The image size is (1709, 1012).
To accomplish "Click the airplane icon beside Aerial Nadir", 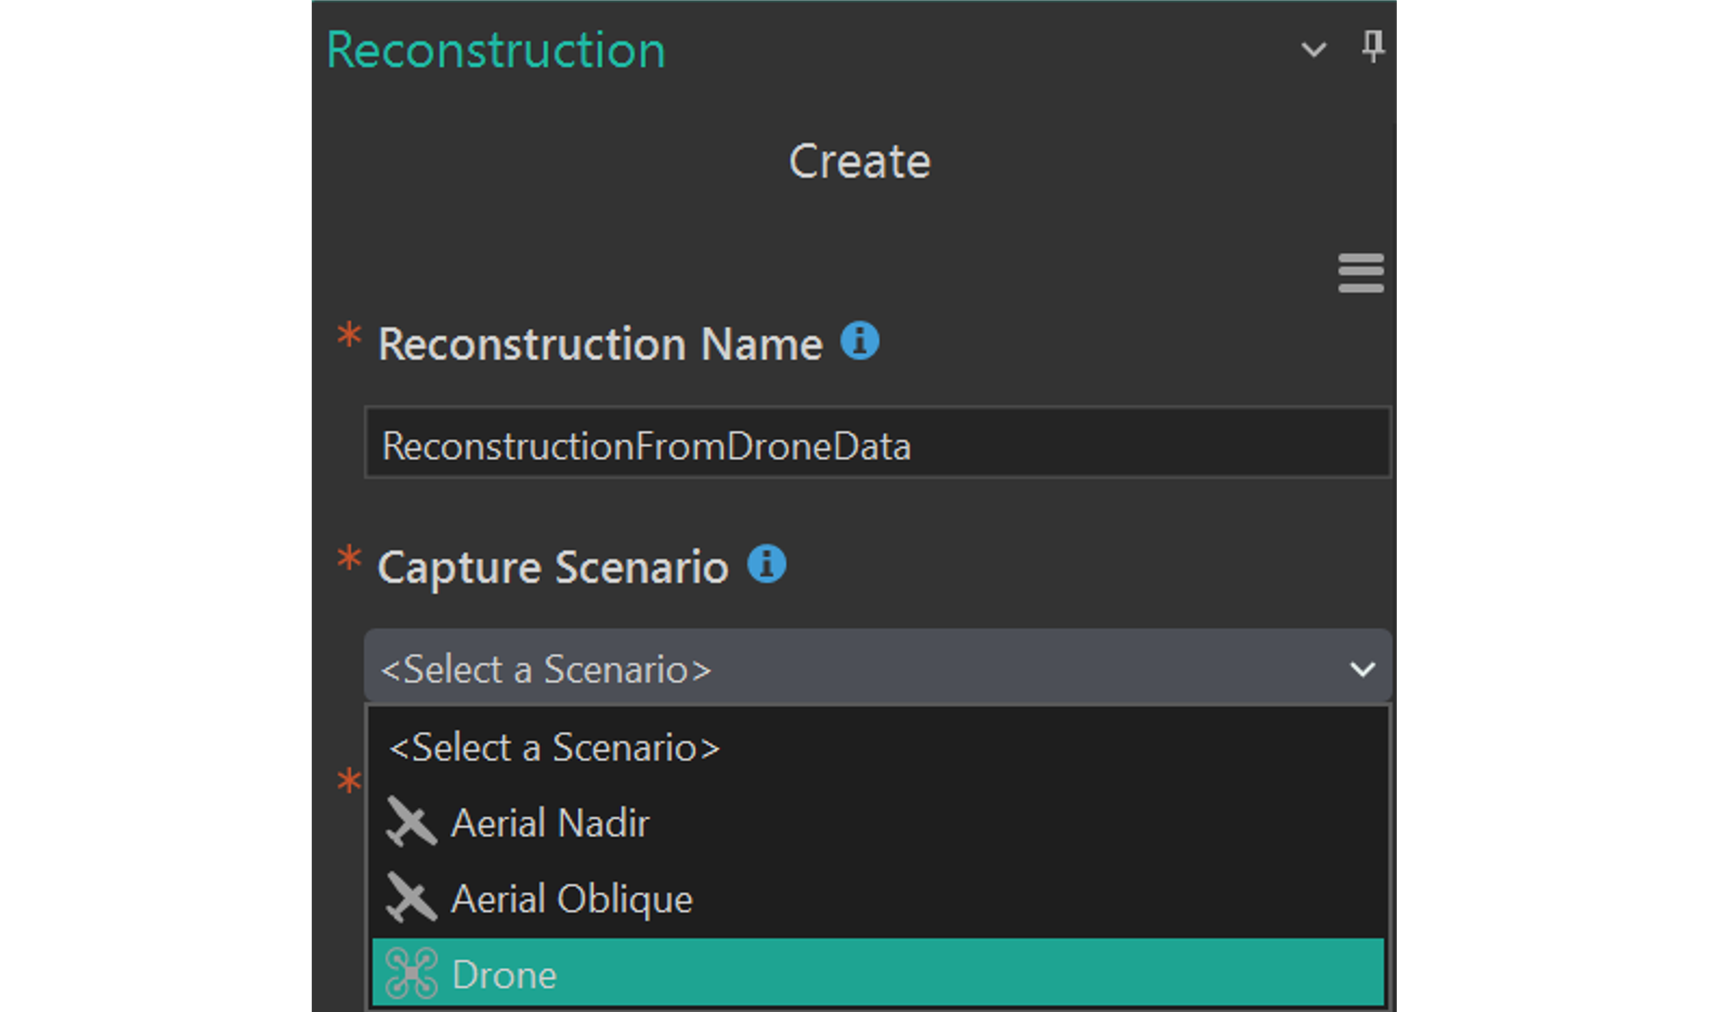I will 411,823.
